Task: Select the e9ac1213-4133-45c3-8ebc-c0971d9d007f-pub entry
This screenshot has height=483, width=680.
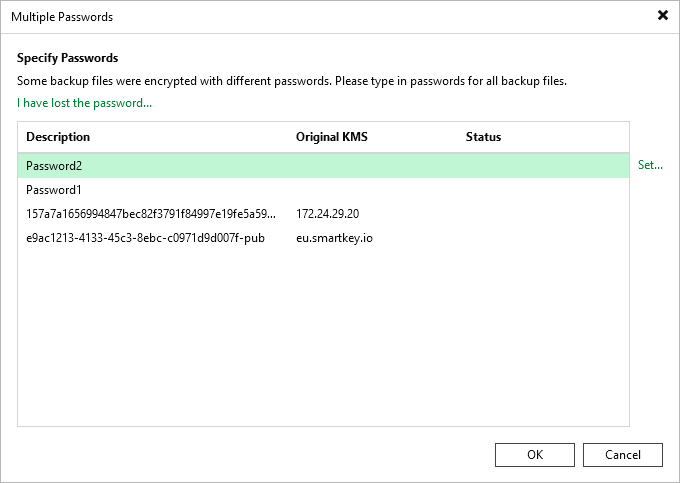Action: [145, 238]
